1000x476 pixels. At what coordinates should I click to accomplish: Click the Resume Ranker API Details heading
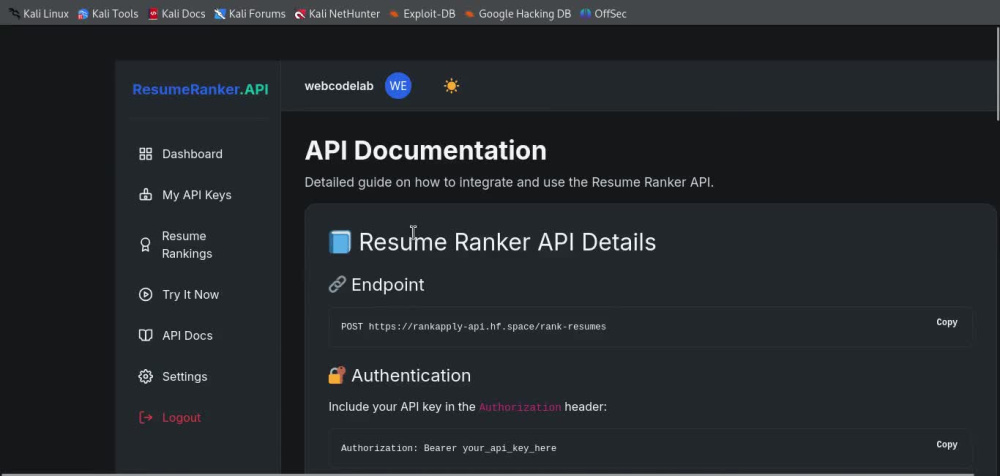507,242
